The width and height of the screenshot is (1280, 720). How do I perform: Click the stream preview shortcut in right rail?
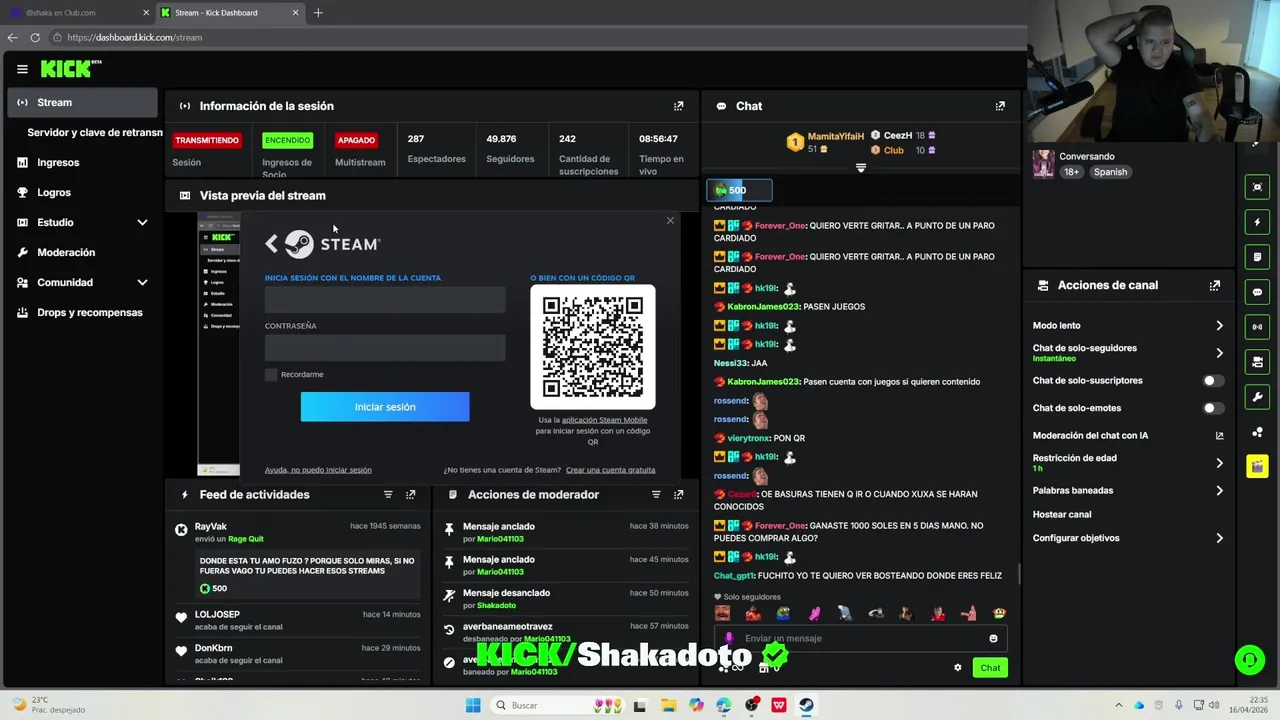coord(1257,187)
